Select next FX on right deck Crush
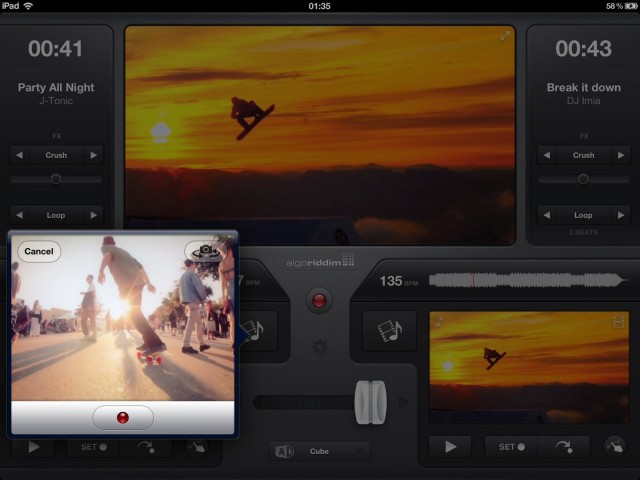 pyautogui.click(x=621, y=155)
